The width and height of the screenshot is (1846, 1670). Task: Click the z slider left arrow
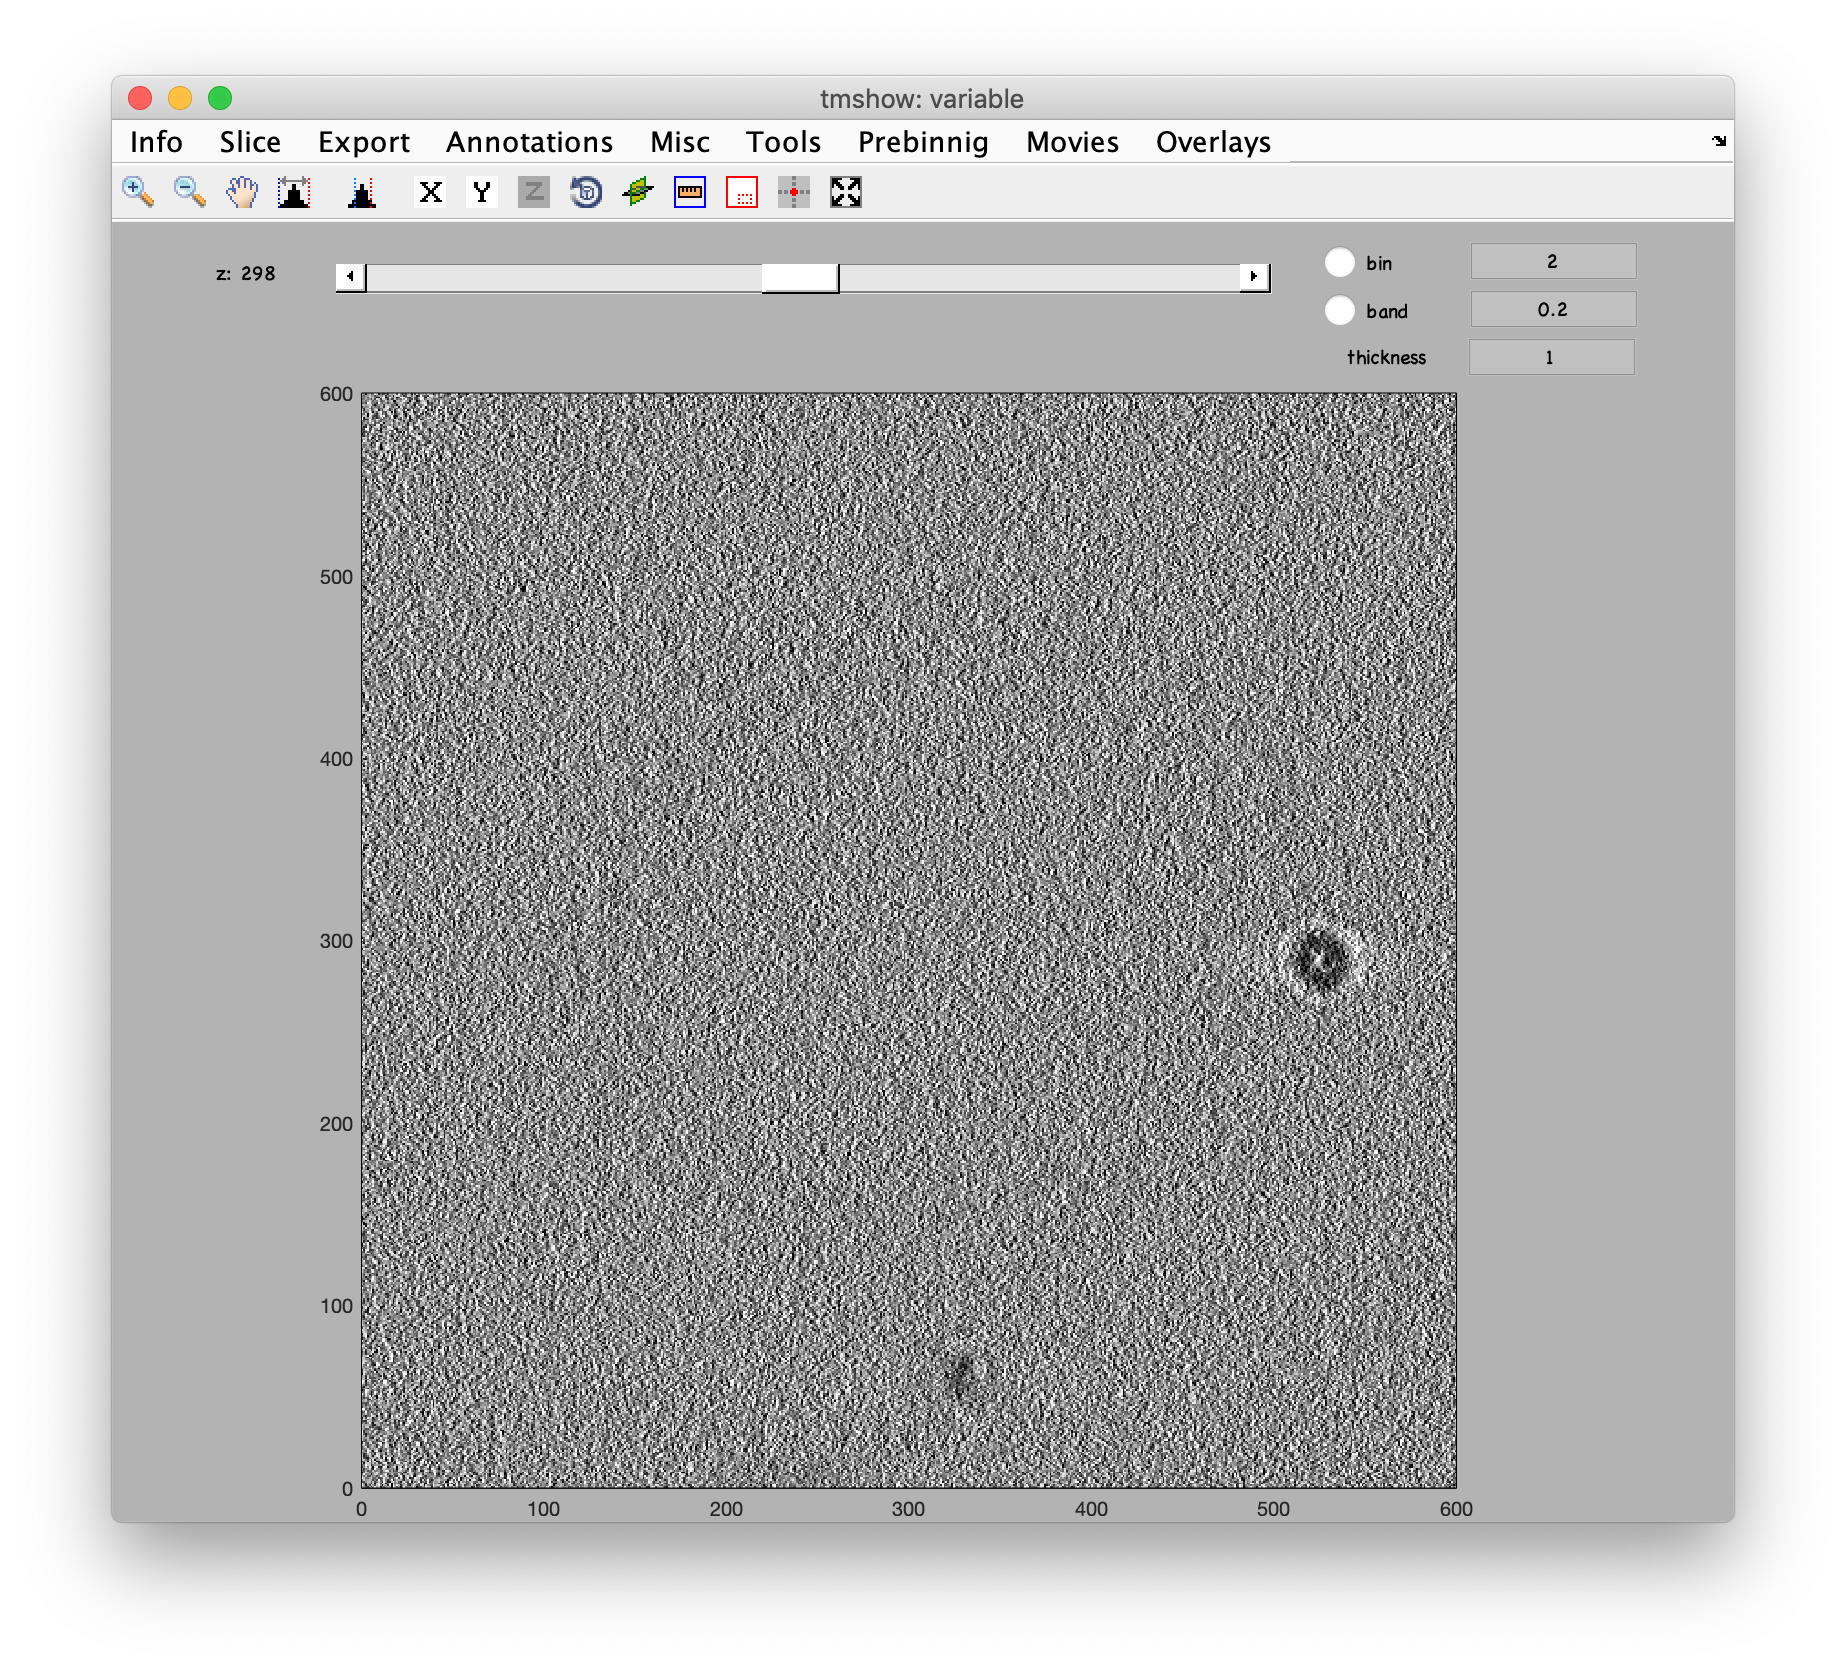coord(350,277)
